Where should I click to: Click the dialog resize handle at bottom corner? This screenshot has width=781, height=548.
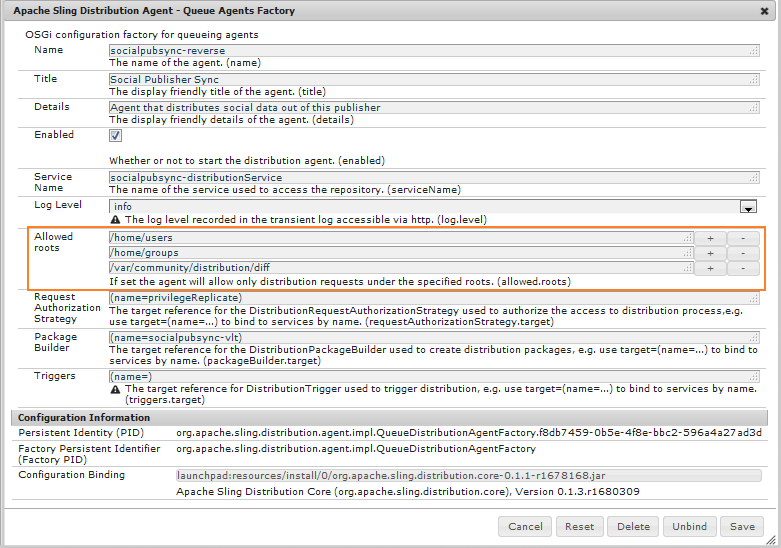coord(771,540)
